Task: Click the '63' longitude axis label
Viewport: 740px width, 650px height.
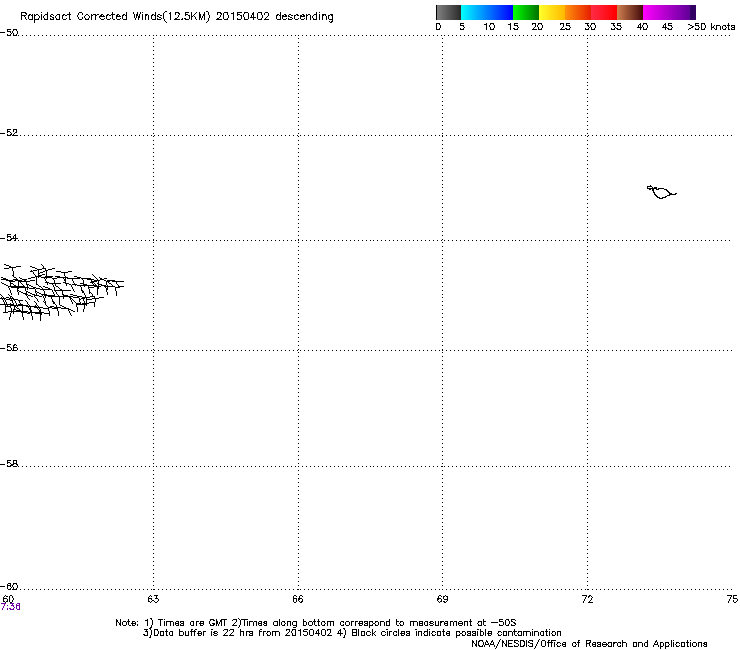Action: point(153,599)
